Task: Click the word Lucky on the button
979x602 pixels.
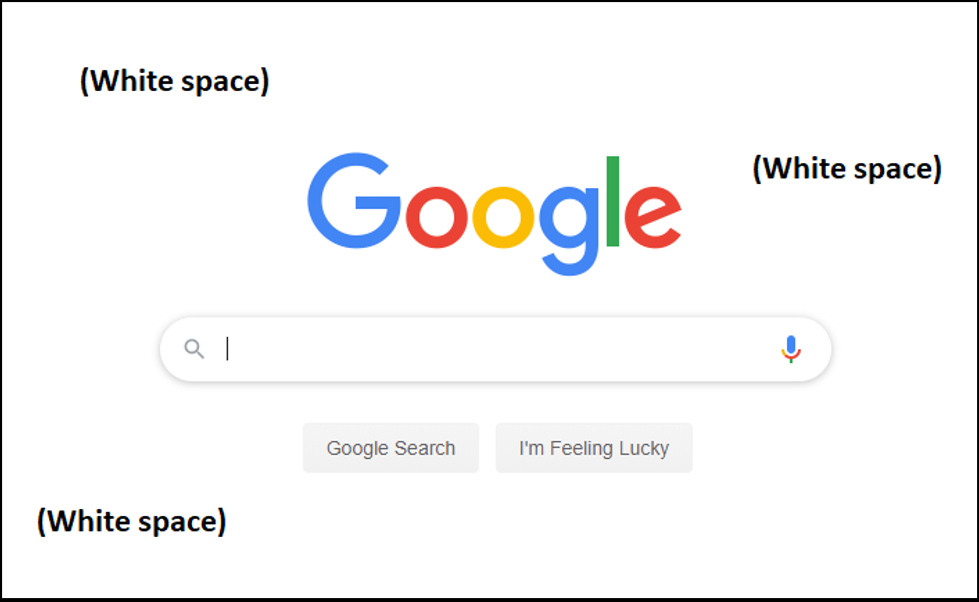Action: click(x=643, y=449)
